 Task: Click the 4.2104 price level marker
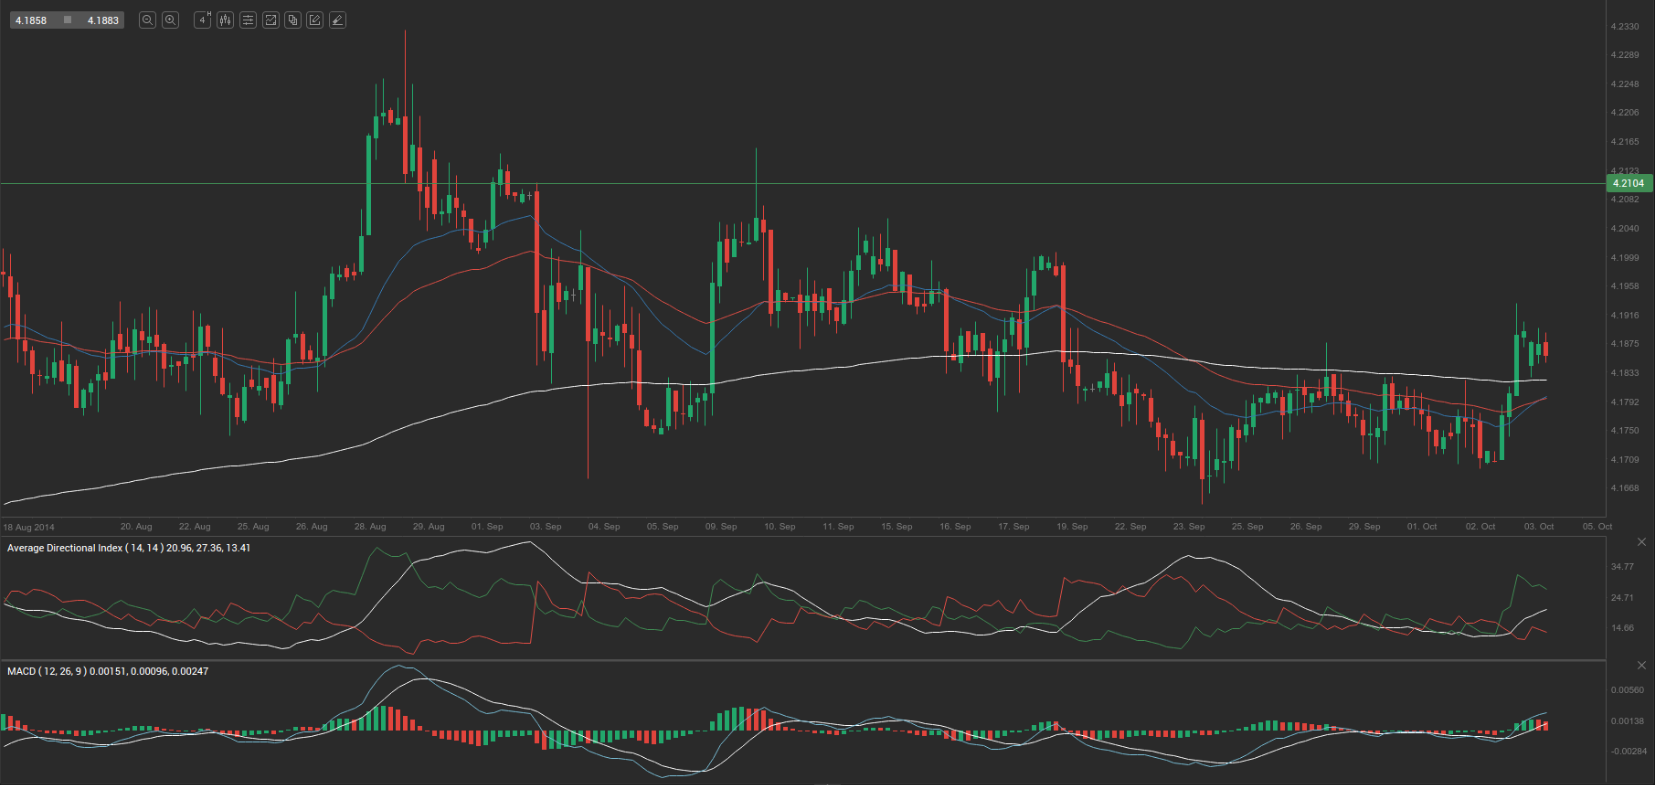coord(1628,183)
